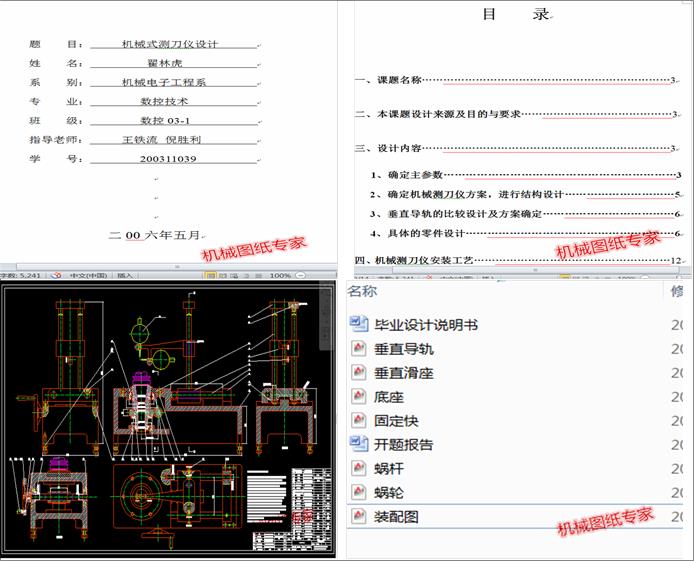Click contents entry 2、确定机械测刀仪方案

click(526, 194)
